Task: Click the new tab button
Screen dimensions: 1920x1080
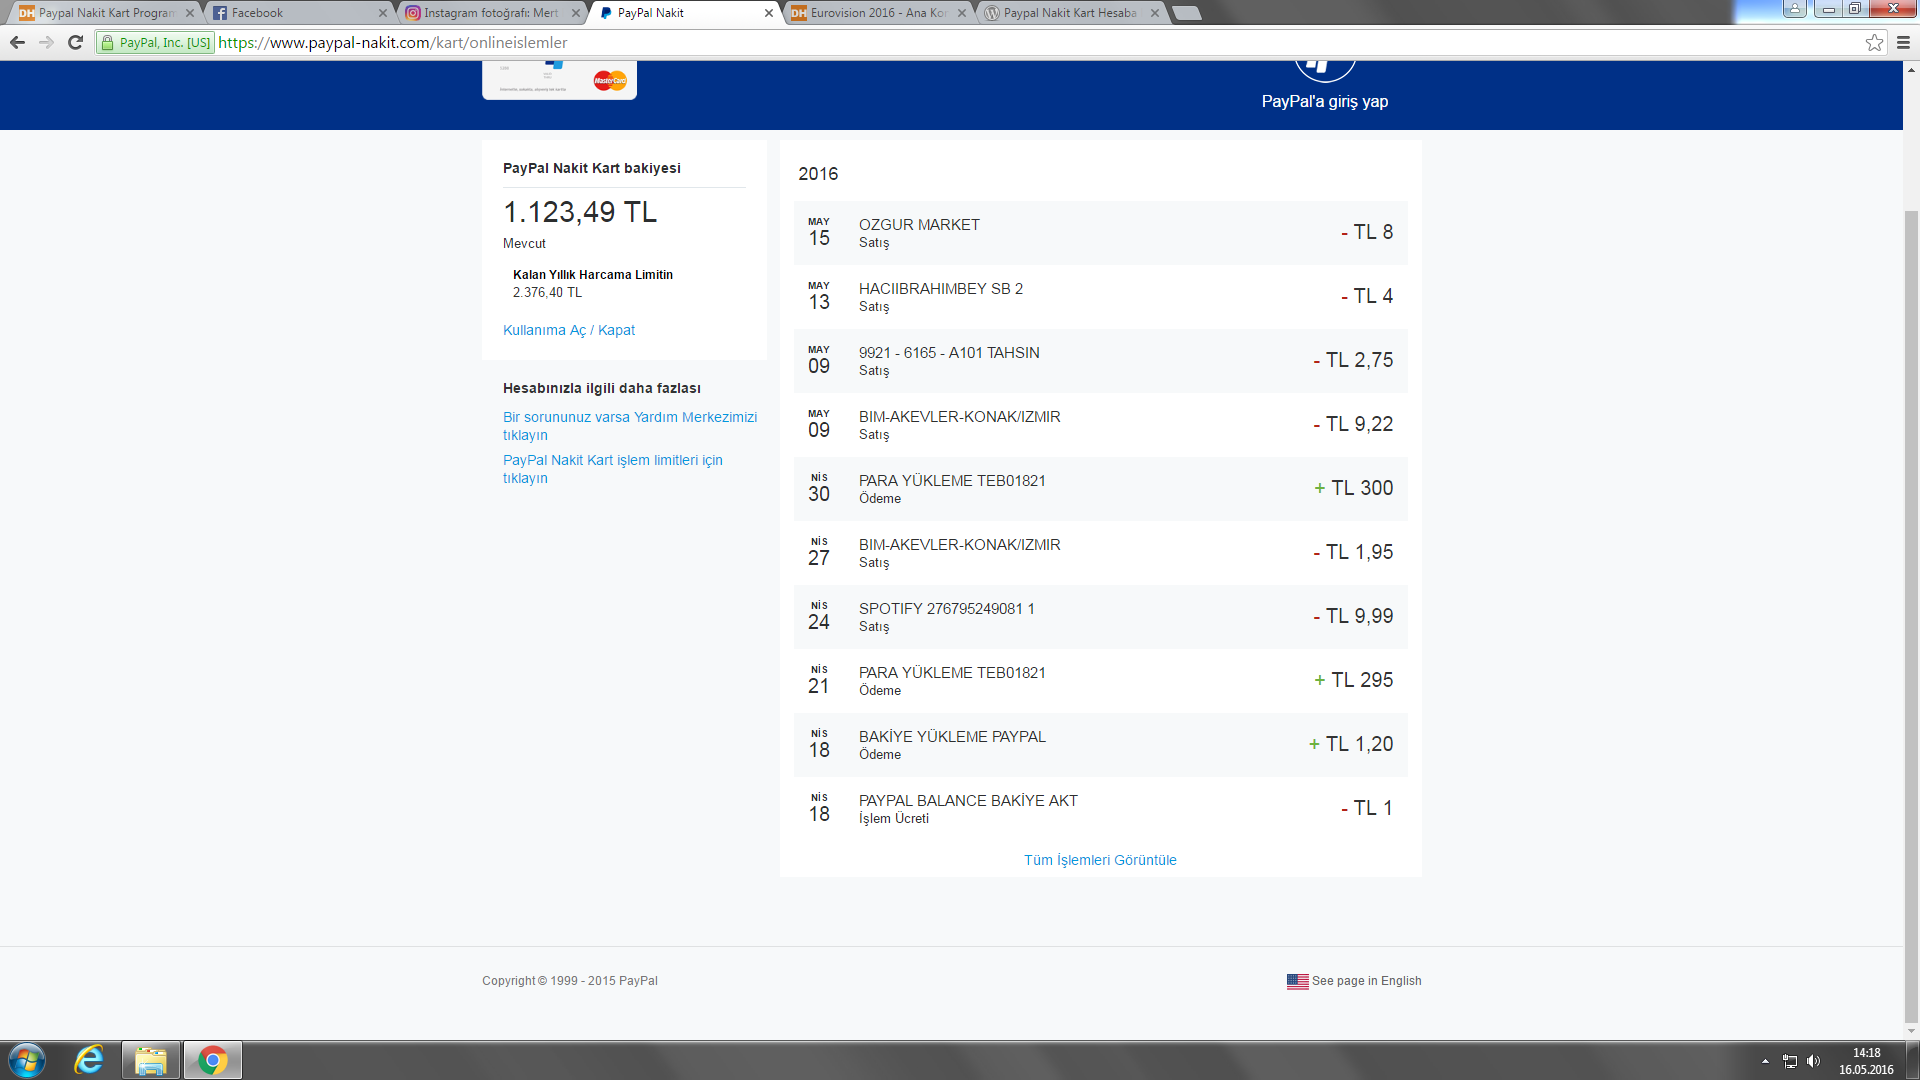Action: [x=1186, y=13]
